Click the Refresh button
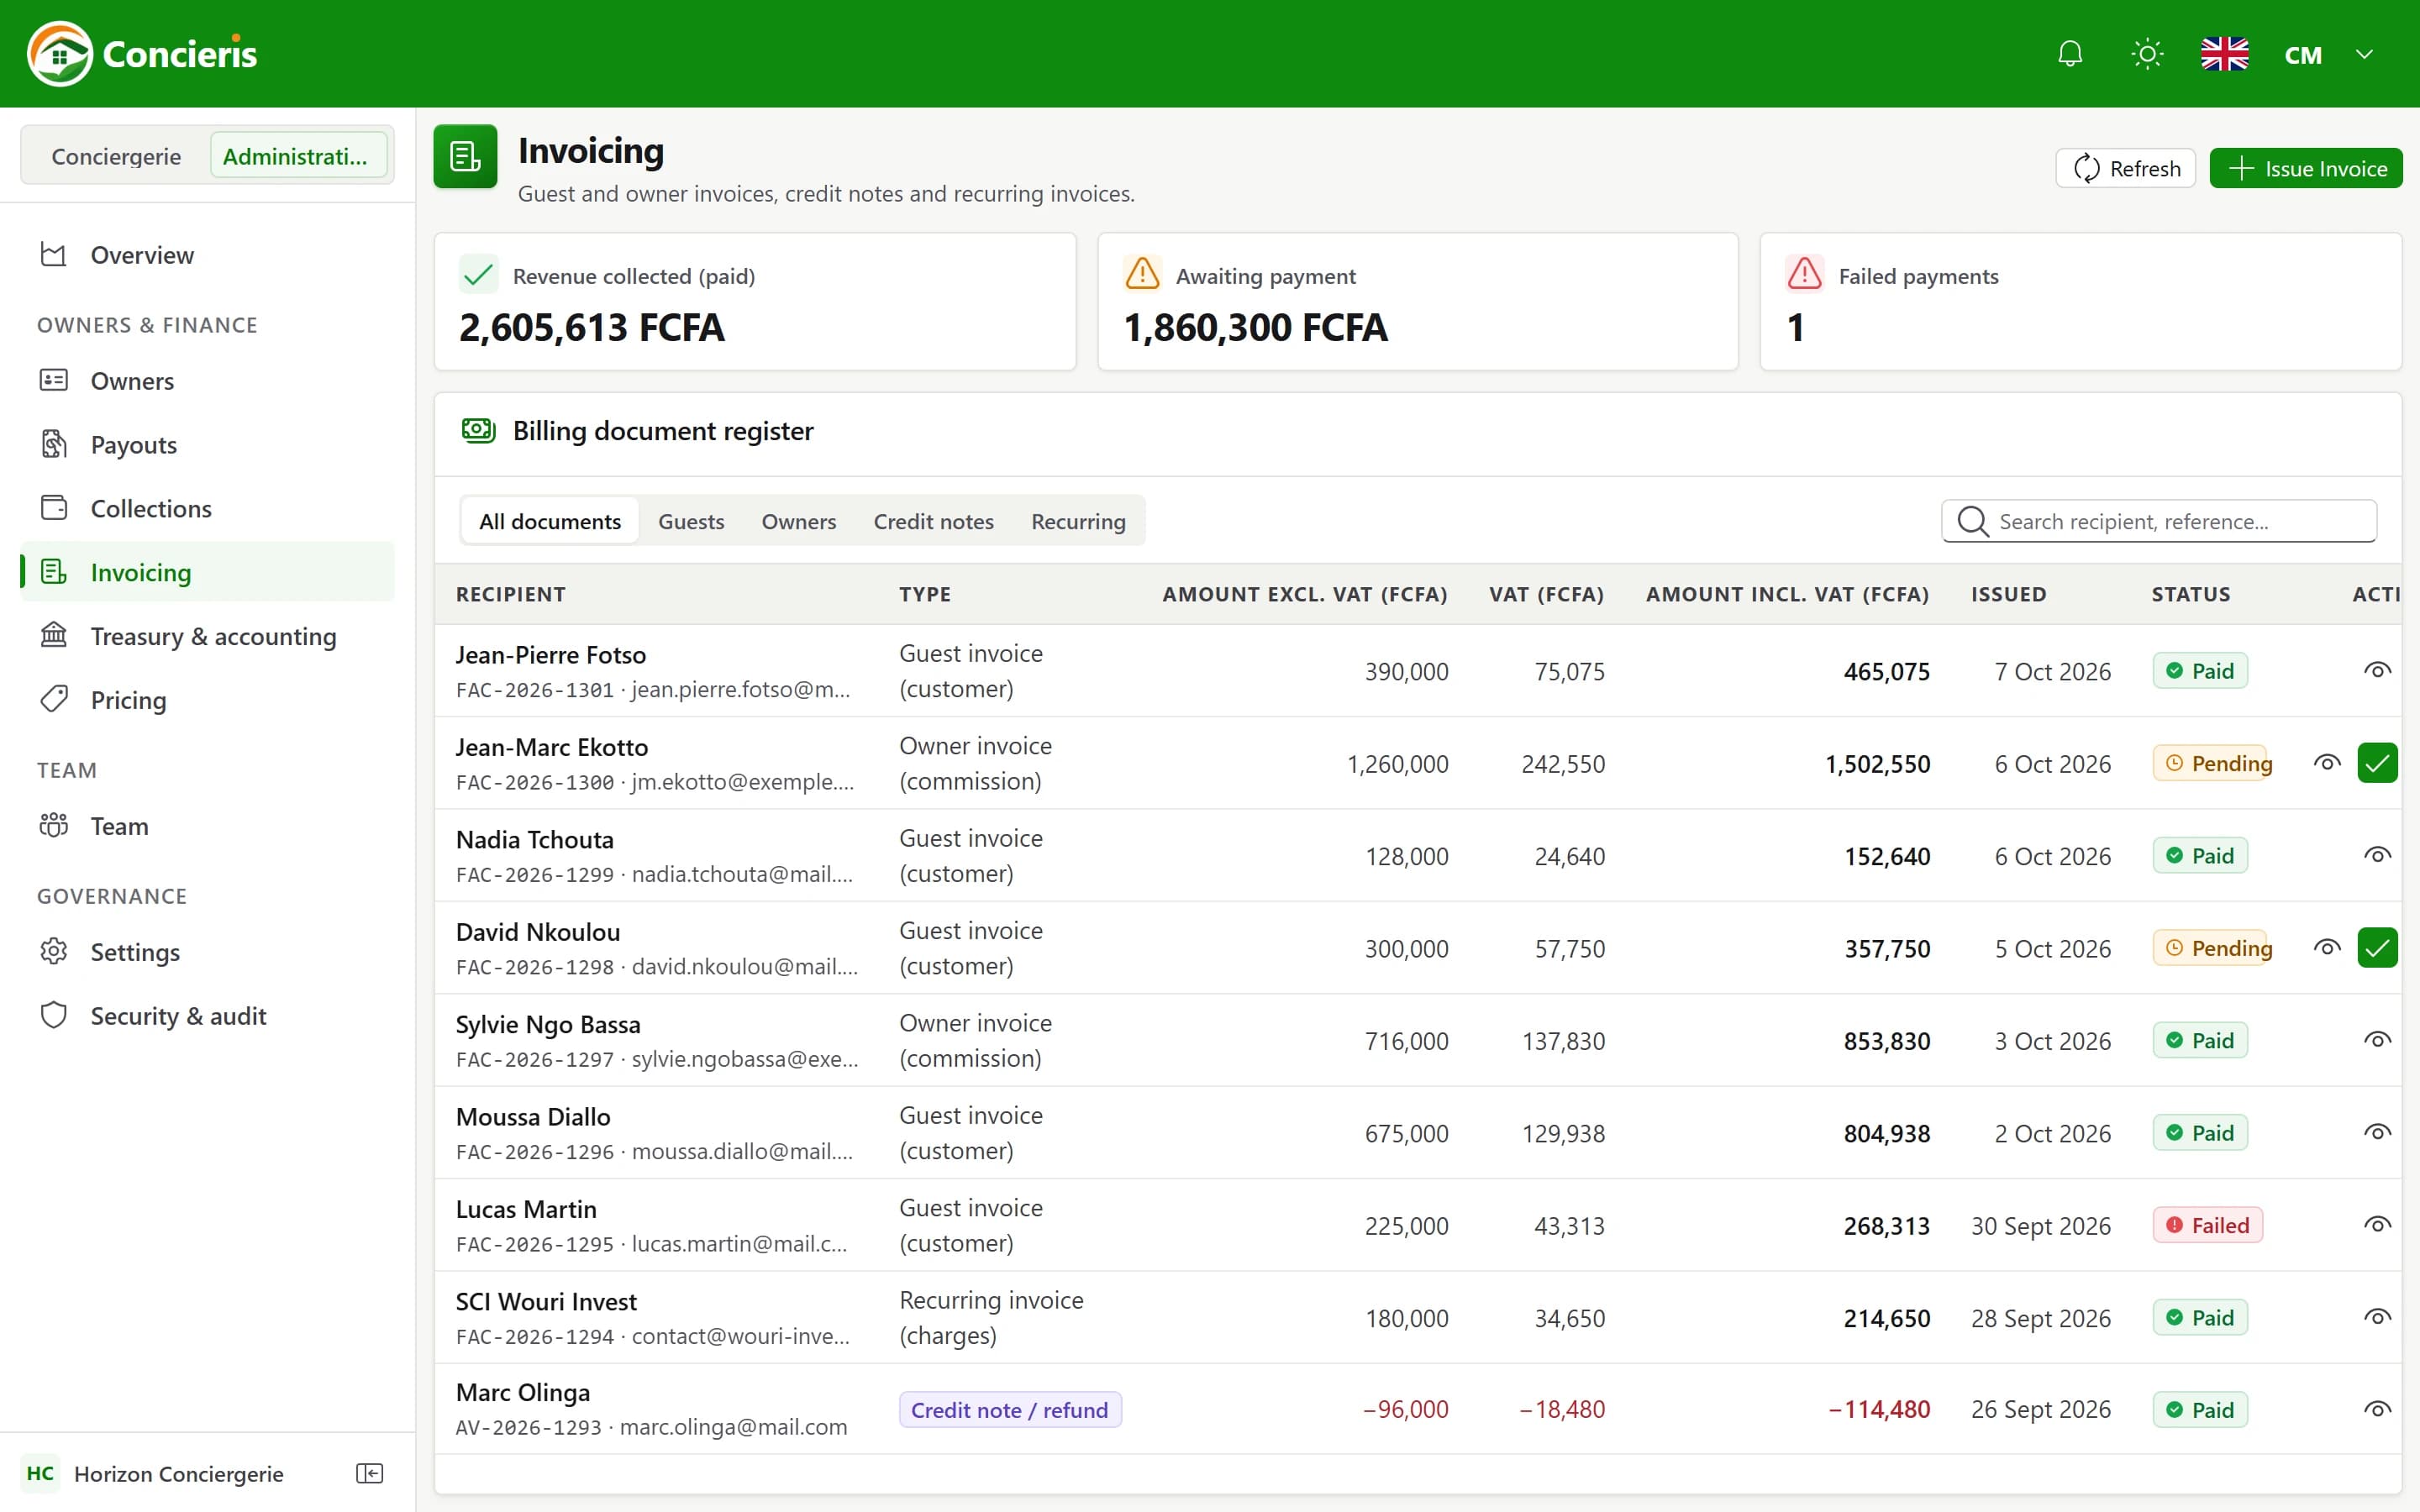 pos(2125,168)
